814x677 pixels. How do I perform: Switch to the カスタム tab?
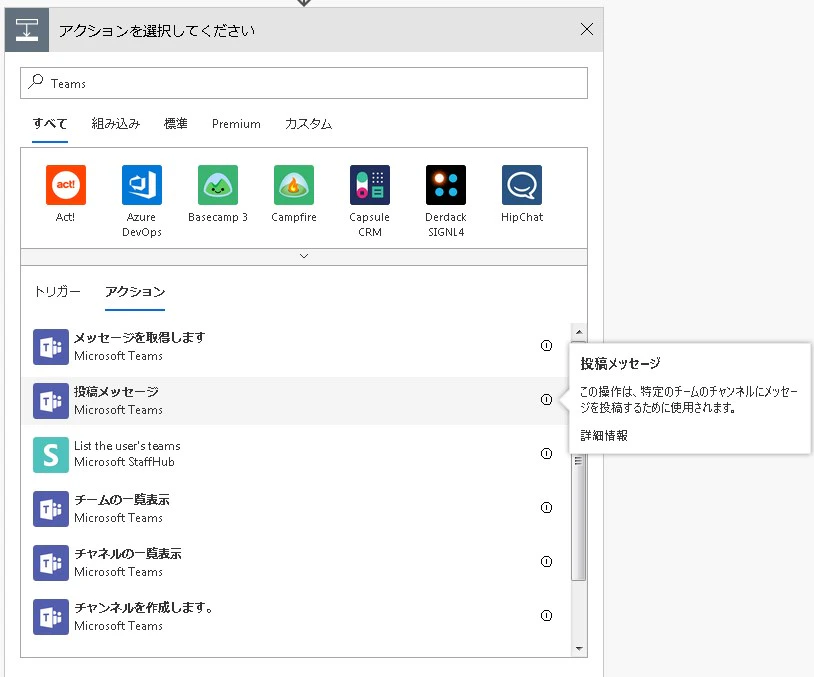click(x=308, y=124)
